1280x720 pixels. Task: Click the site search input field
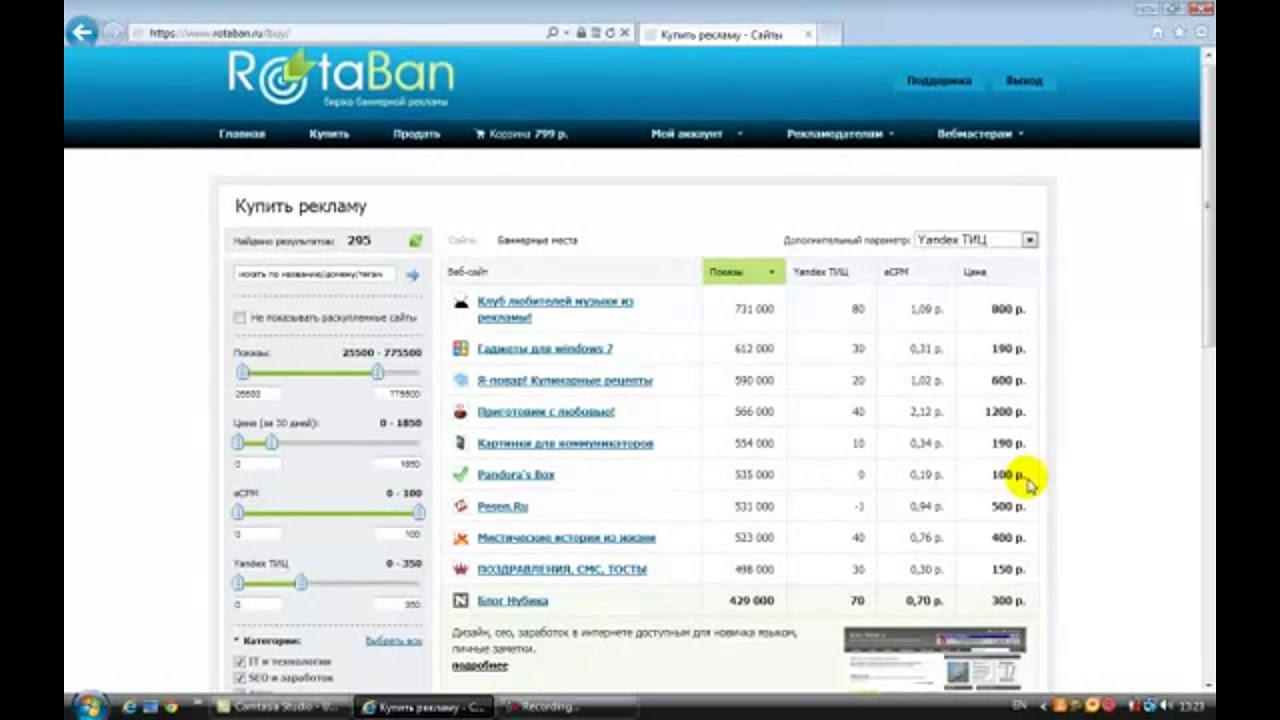coord(315,274)
